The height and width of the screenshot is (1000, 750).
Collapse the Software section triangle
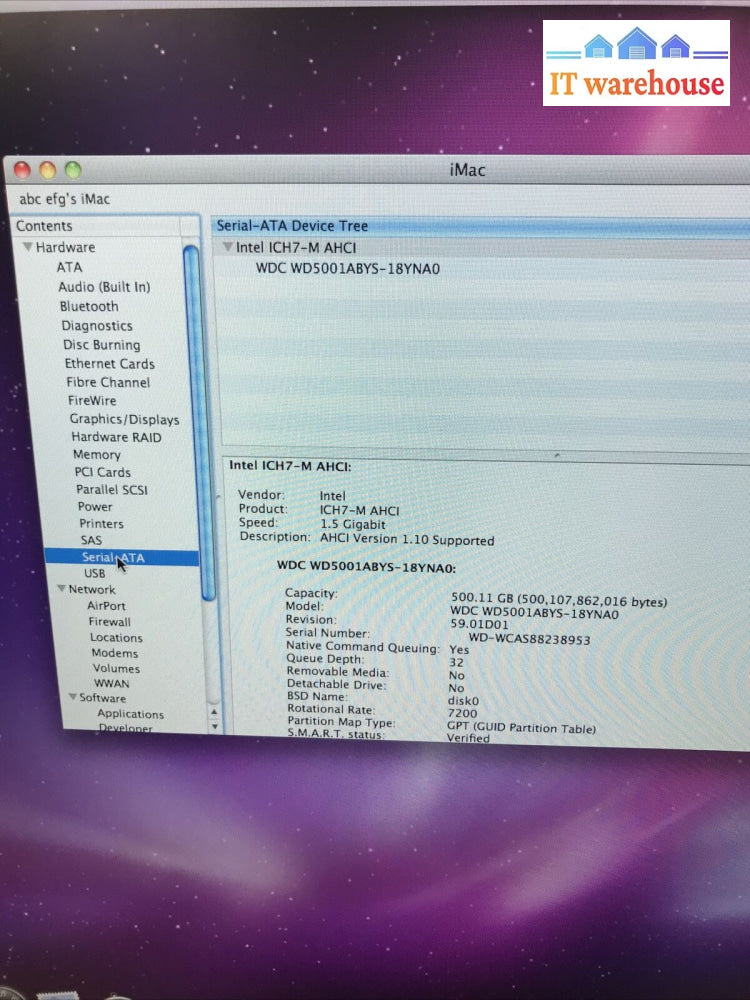[x=73, y=698]
